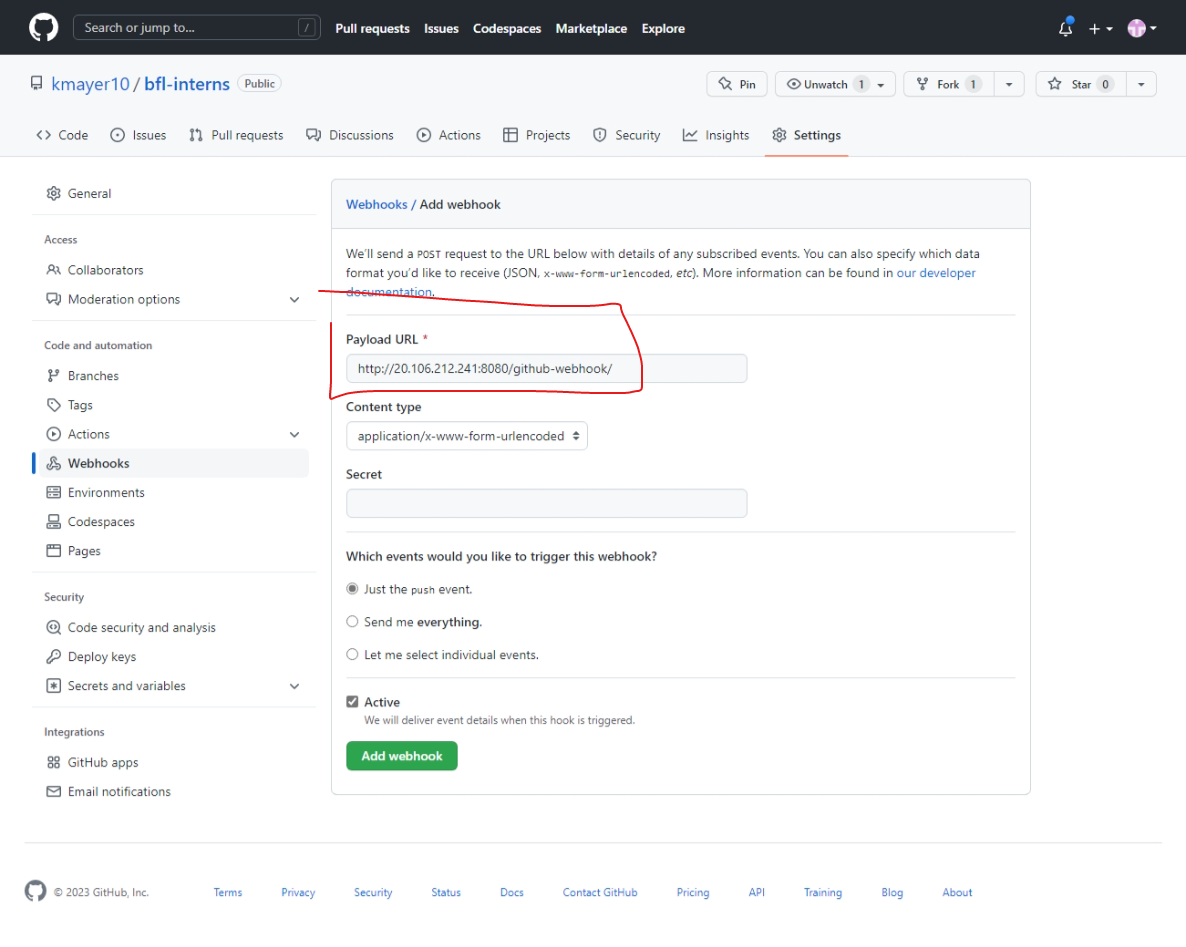Open GitHub apps under Integrations
Viewport: 1186px width, 947px height.
coord(100,762)
